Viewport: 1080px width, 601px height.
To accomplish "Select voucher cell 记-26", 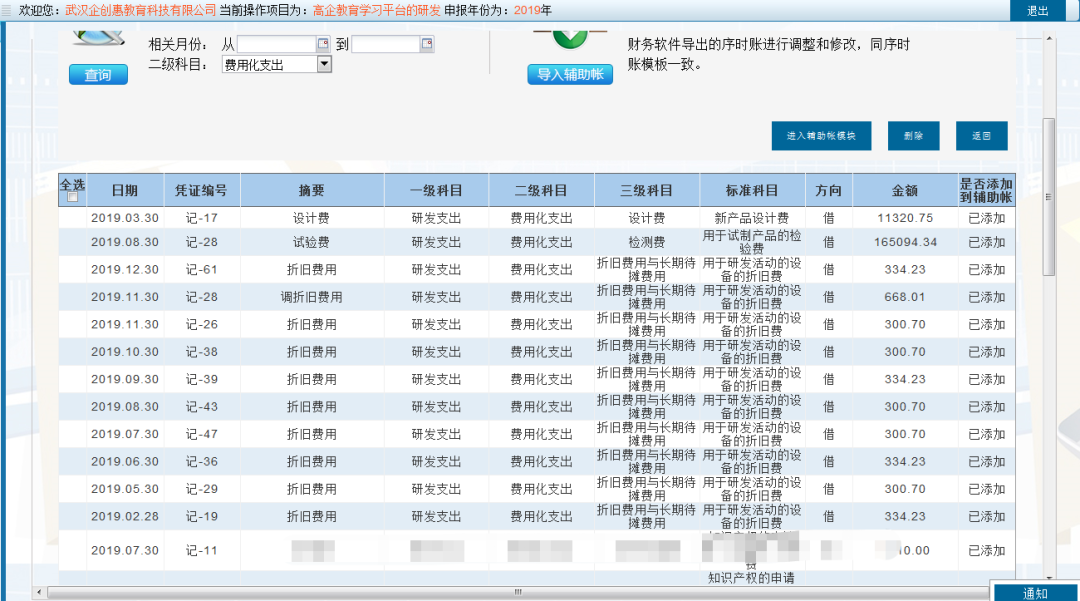I will click(201, 324).
